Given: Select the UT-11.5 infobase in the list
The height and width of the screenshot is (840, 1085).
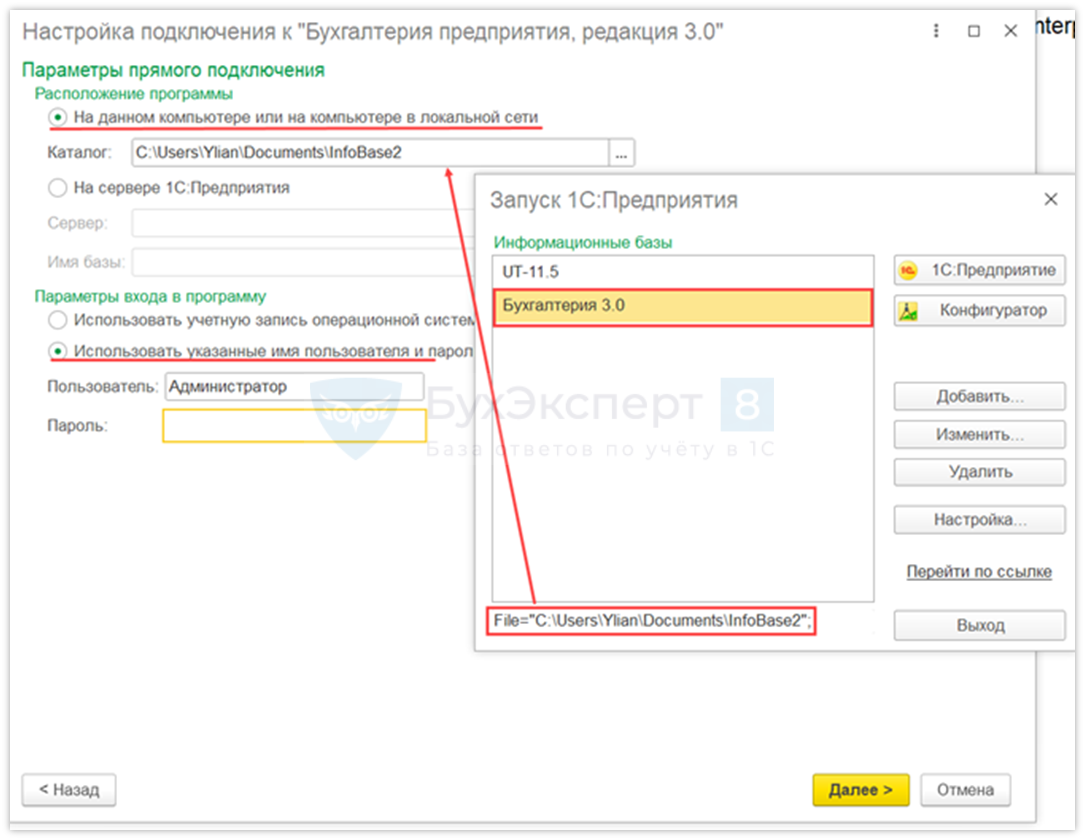Looking at the screenshot, I should (683, 272).
